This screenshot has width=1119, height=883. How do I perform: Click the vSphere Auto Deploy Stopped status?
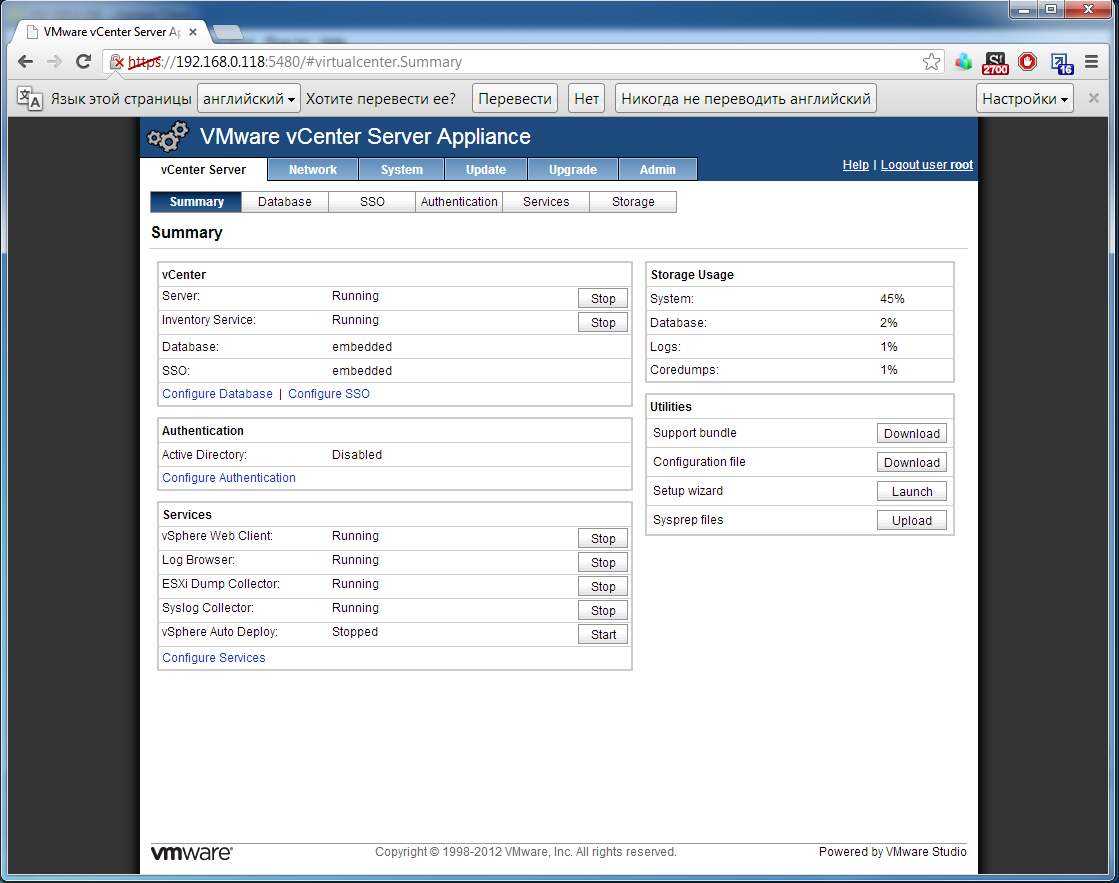click(355, 632)
